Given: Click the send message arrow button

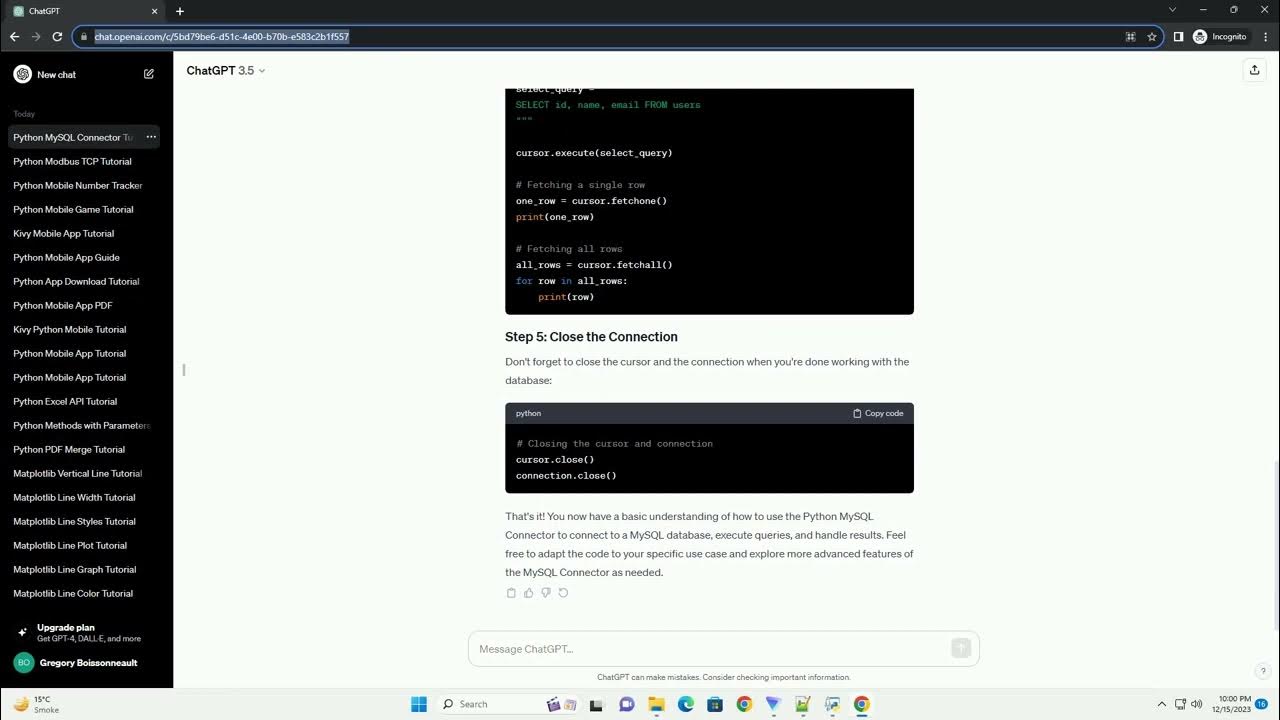Looking at the screenshot, I should (x=961, y=649).
